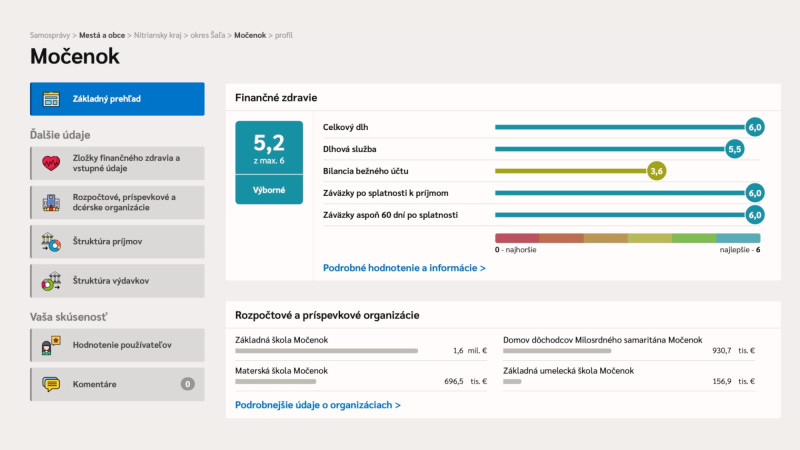Click the Bilancia bežného účtu 3,6 marker

pyautogui.click(x=656, y=171)
